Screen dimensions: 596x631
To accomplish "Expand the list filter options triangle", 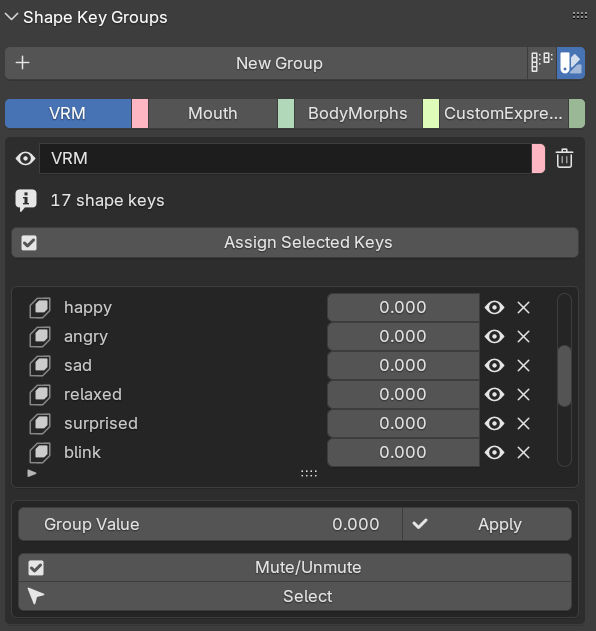I will pos(32,473).
